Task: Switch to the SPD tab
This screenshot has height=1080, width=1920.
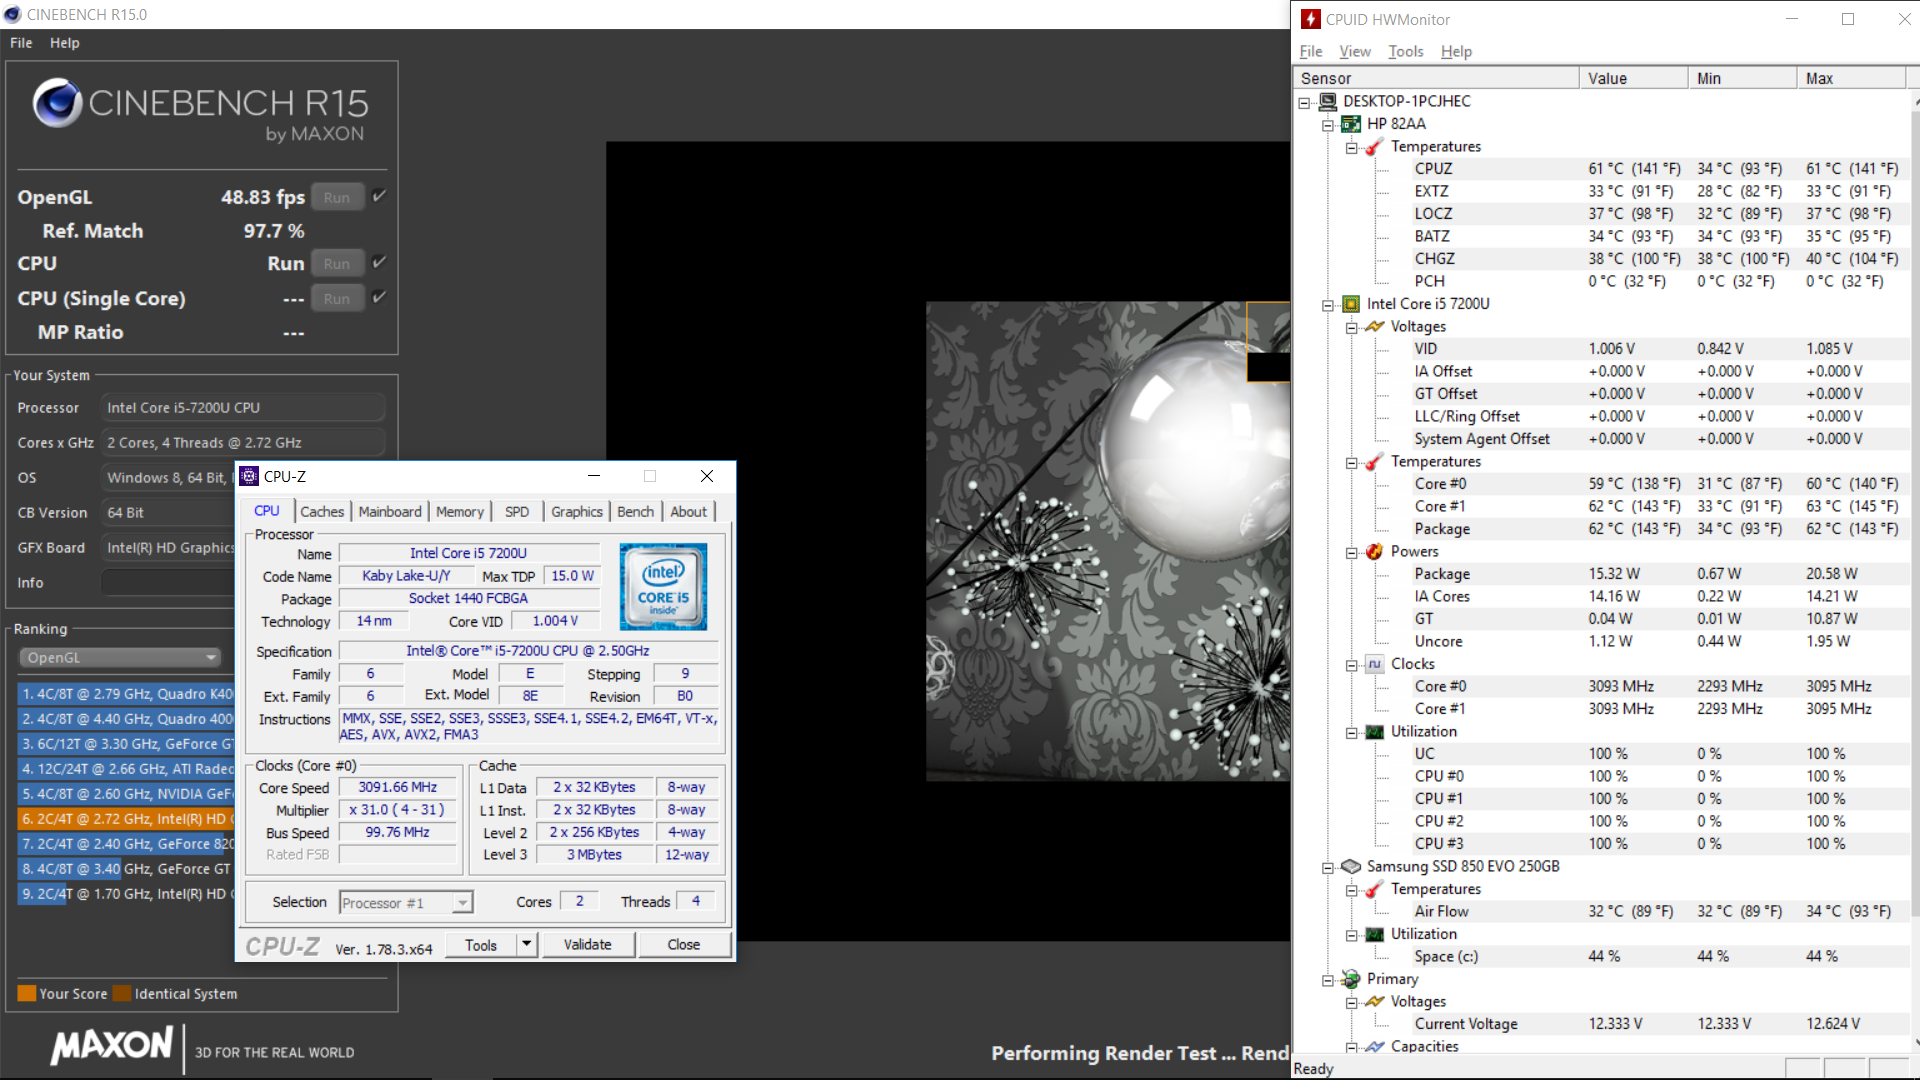Action: coord(517,511)
